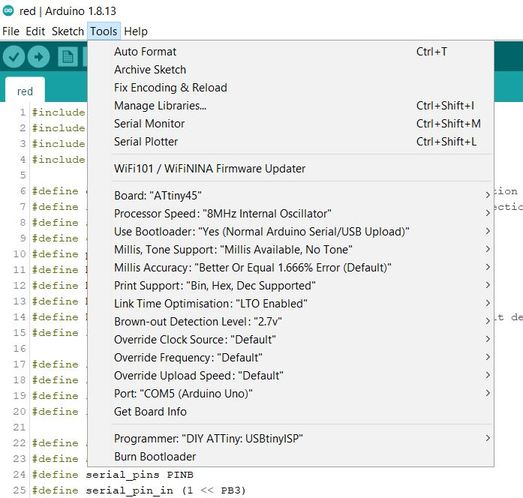Click the Arduino logo in title bar

(x=8, y=11)
